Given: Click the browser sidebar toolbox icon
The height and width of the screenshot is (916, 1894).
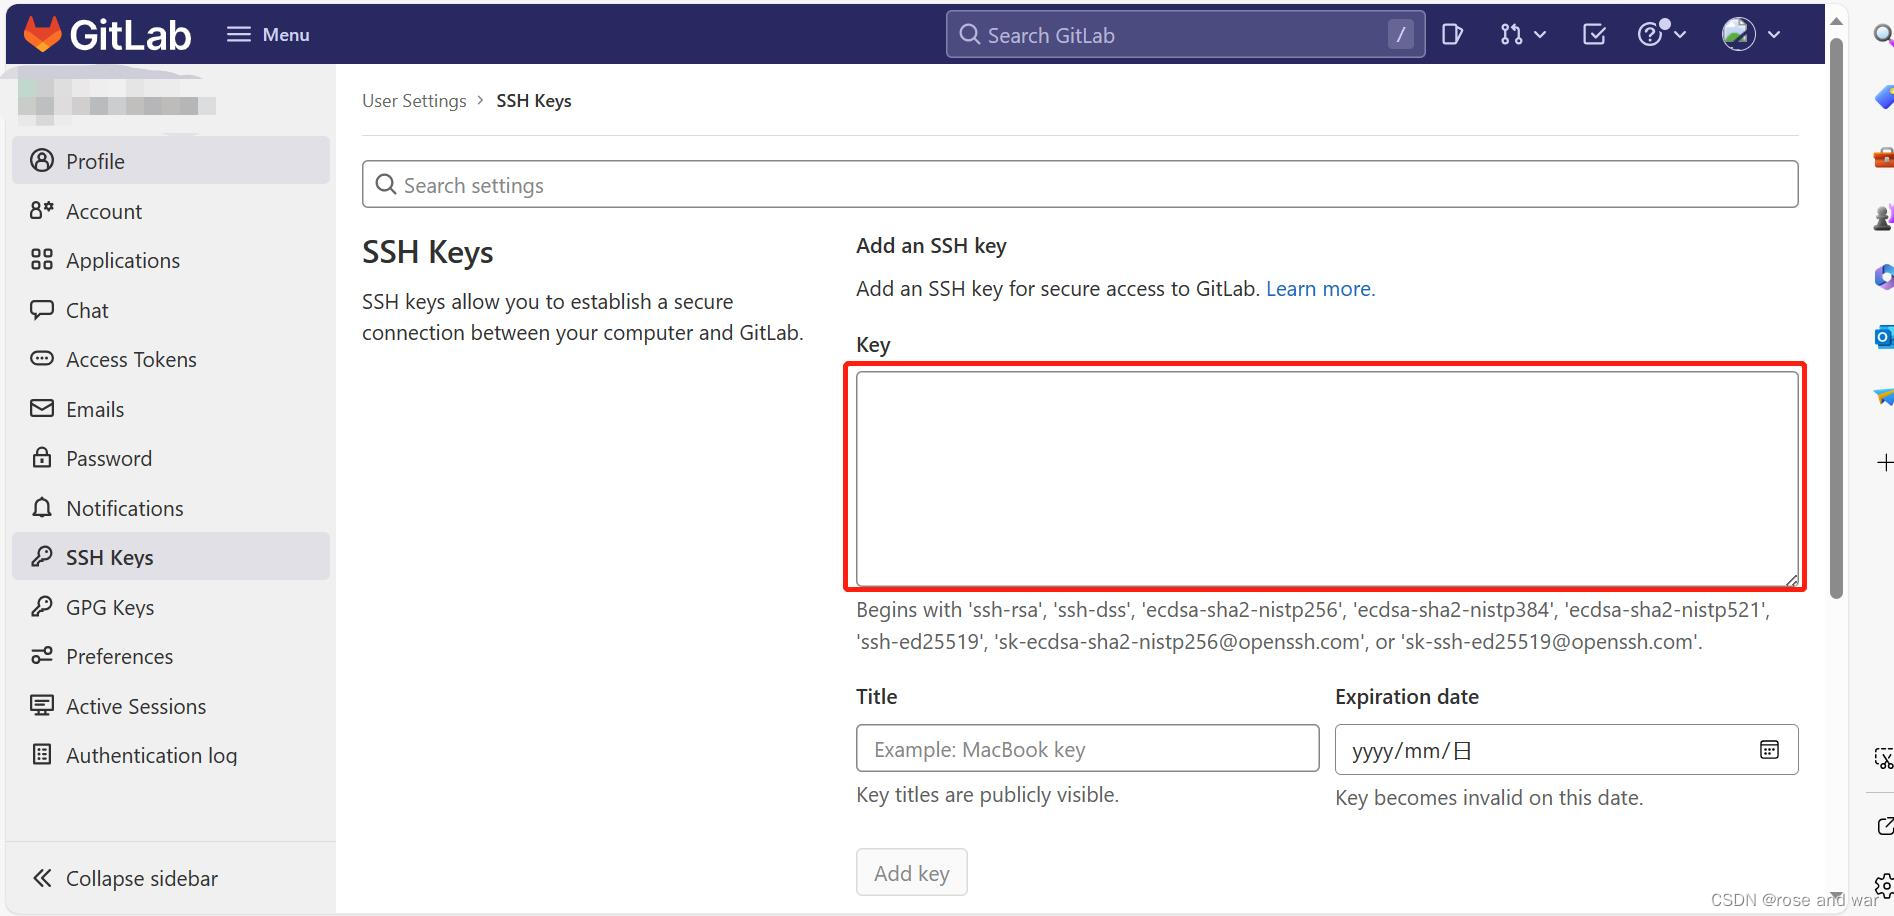Looking at the screenshot, I should click(x=1883, y=157).
